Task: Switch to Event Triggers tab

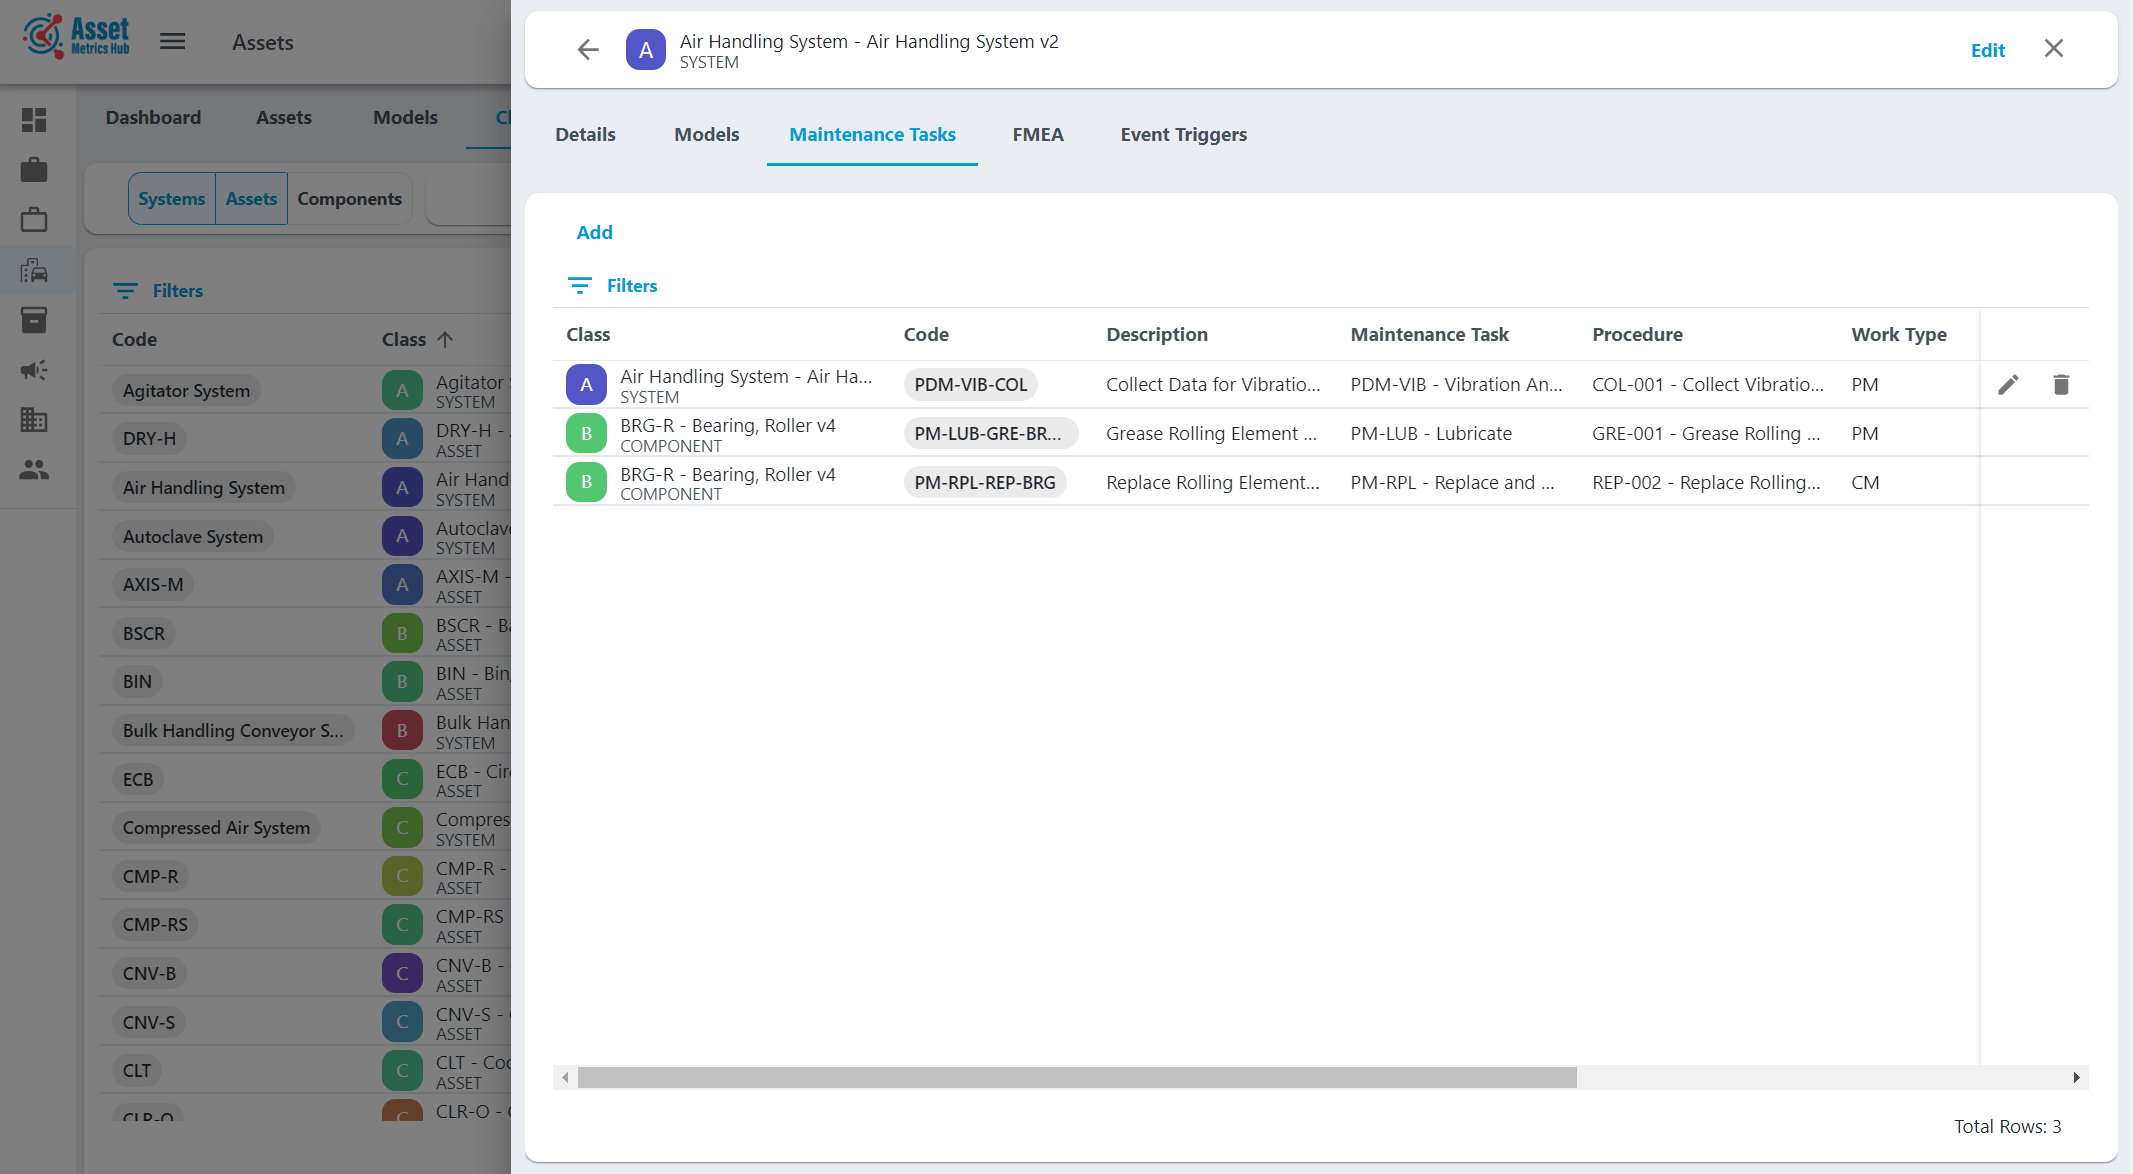Action: pyautogui.click(x=1183, y=134)
